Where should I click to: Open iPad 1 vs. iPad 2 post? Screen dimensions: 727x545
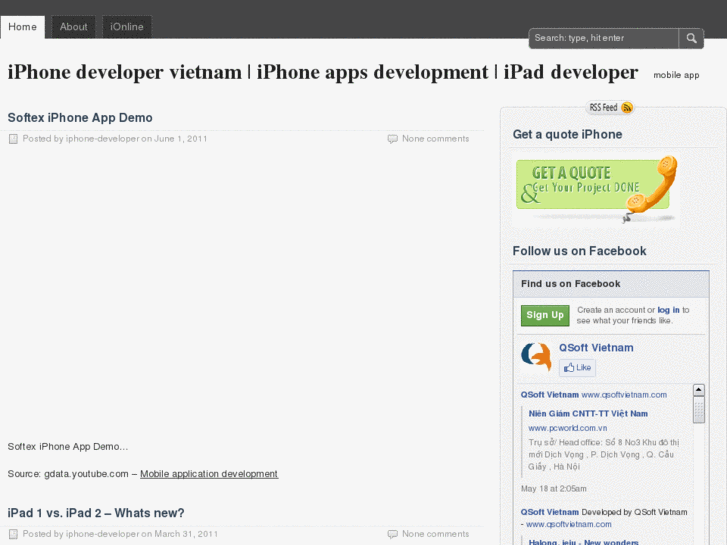(96, 513)
